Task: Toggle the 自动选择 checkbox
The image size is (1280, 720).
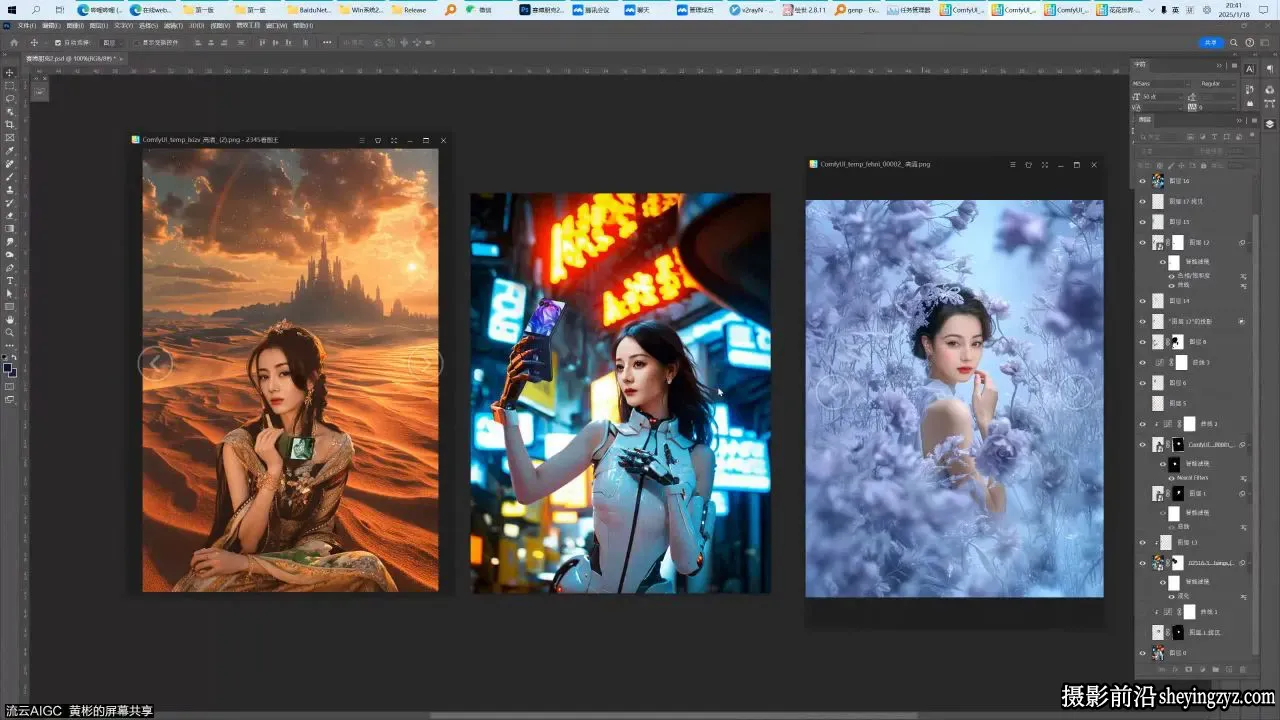Action: click(x=58, y=43)
